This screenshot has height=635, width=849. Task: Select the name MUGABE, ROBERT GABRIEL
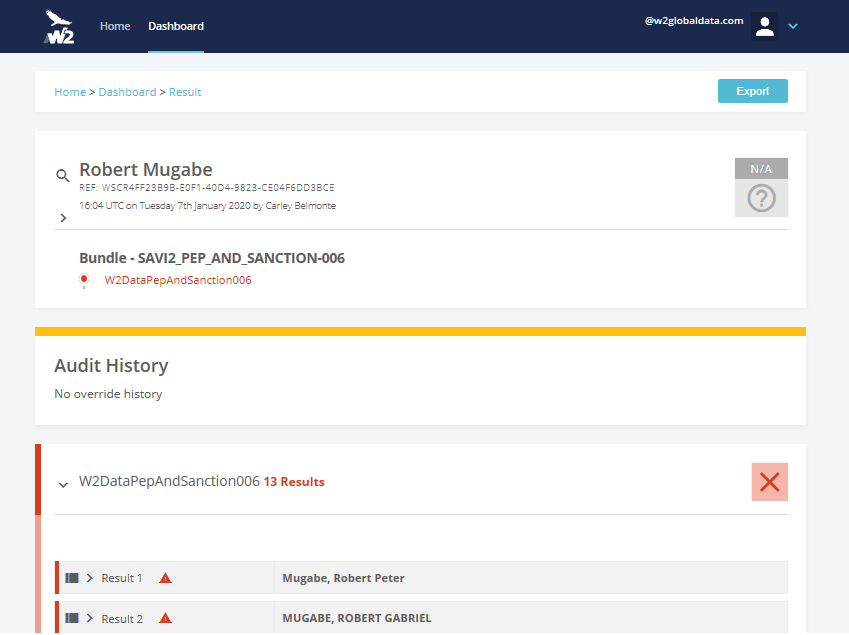coord(357,618)
